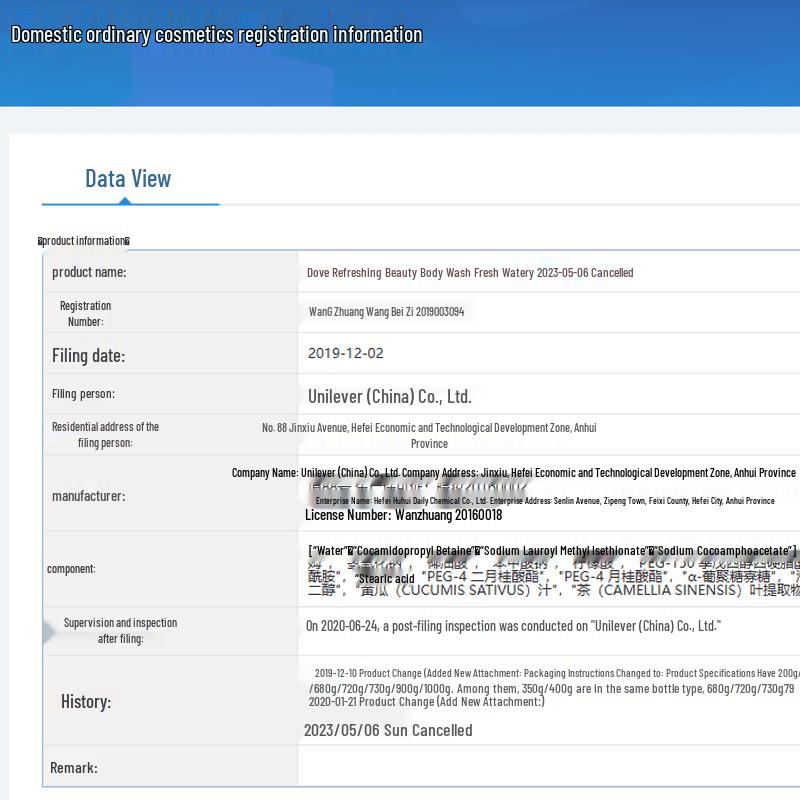800x800 pixels.
Task: Click the 'History:' label
Action: 86,702
